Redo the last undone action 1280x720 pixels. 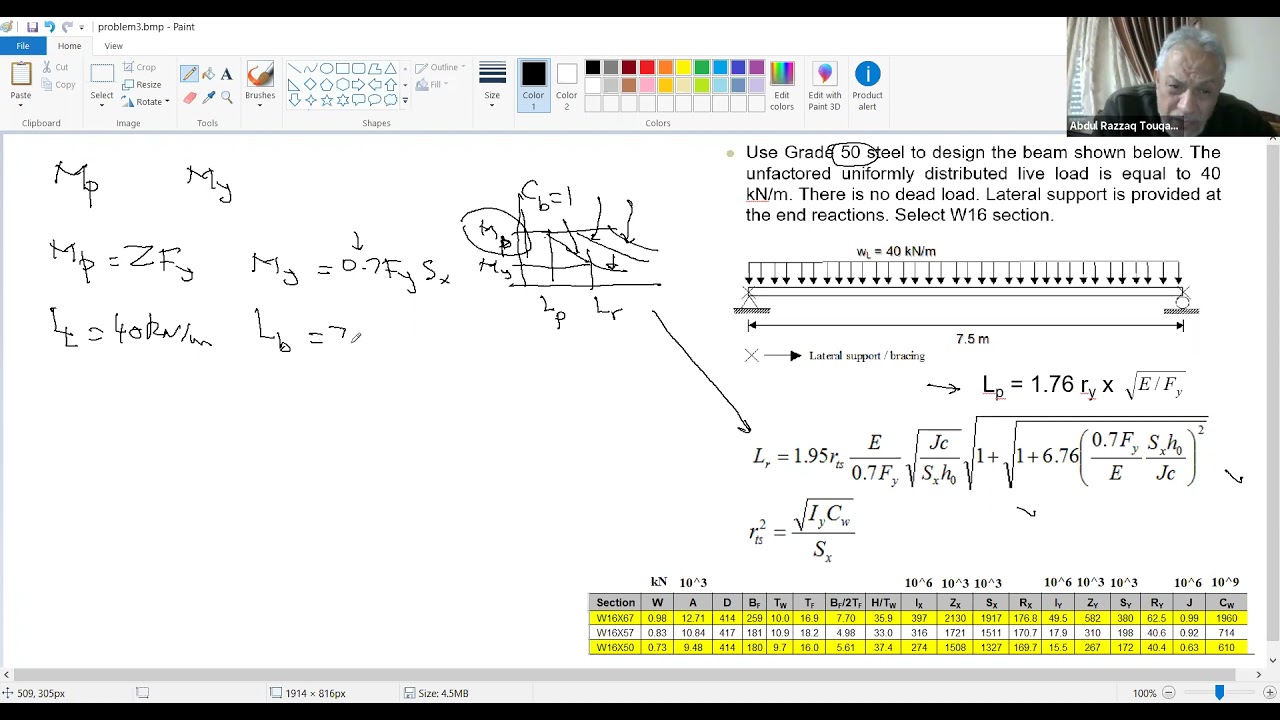(x=67, y=27)
